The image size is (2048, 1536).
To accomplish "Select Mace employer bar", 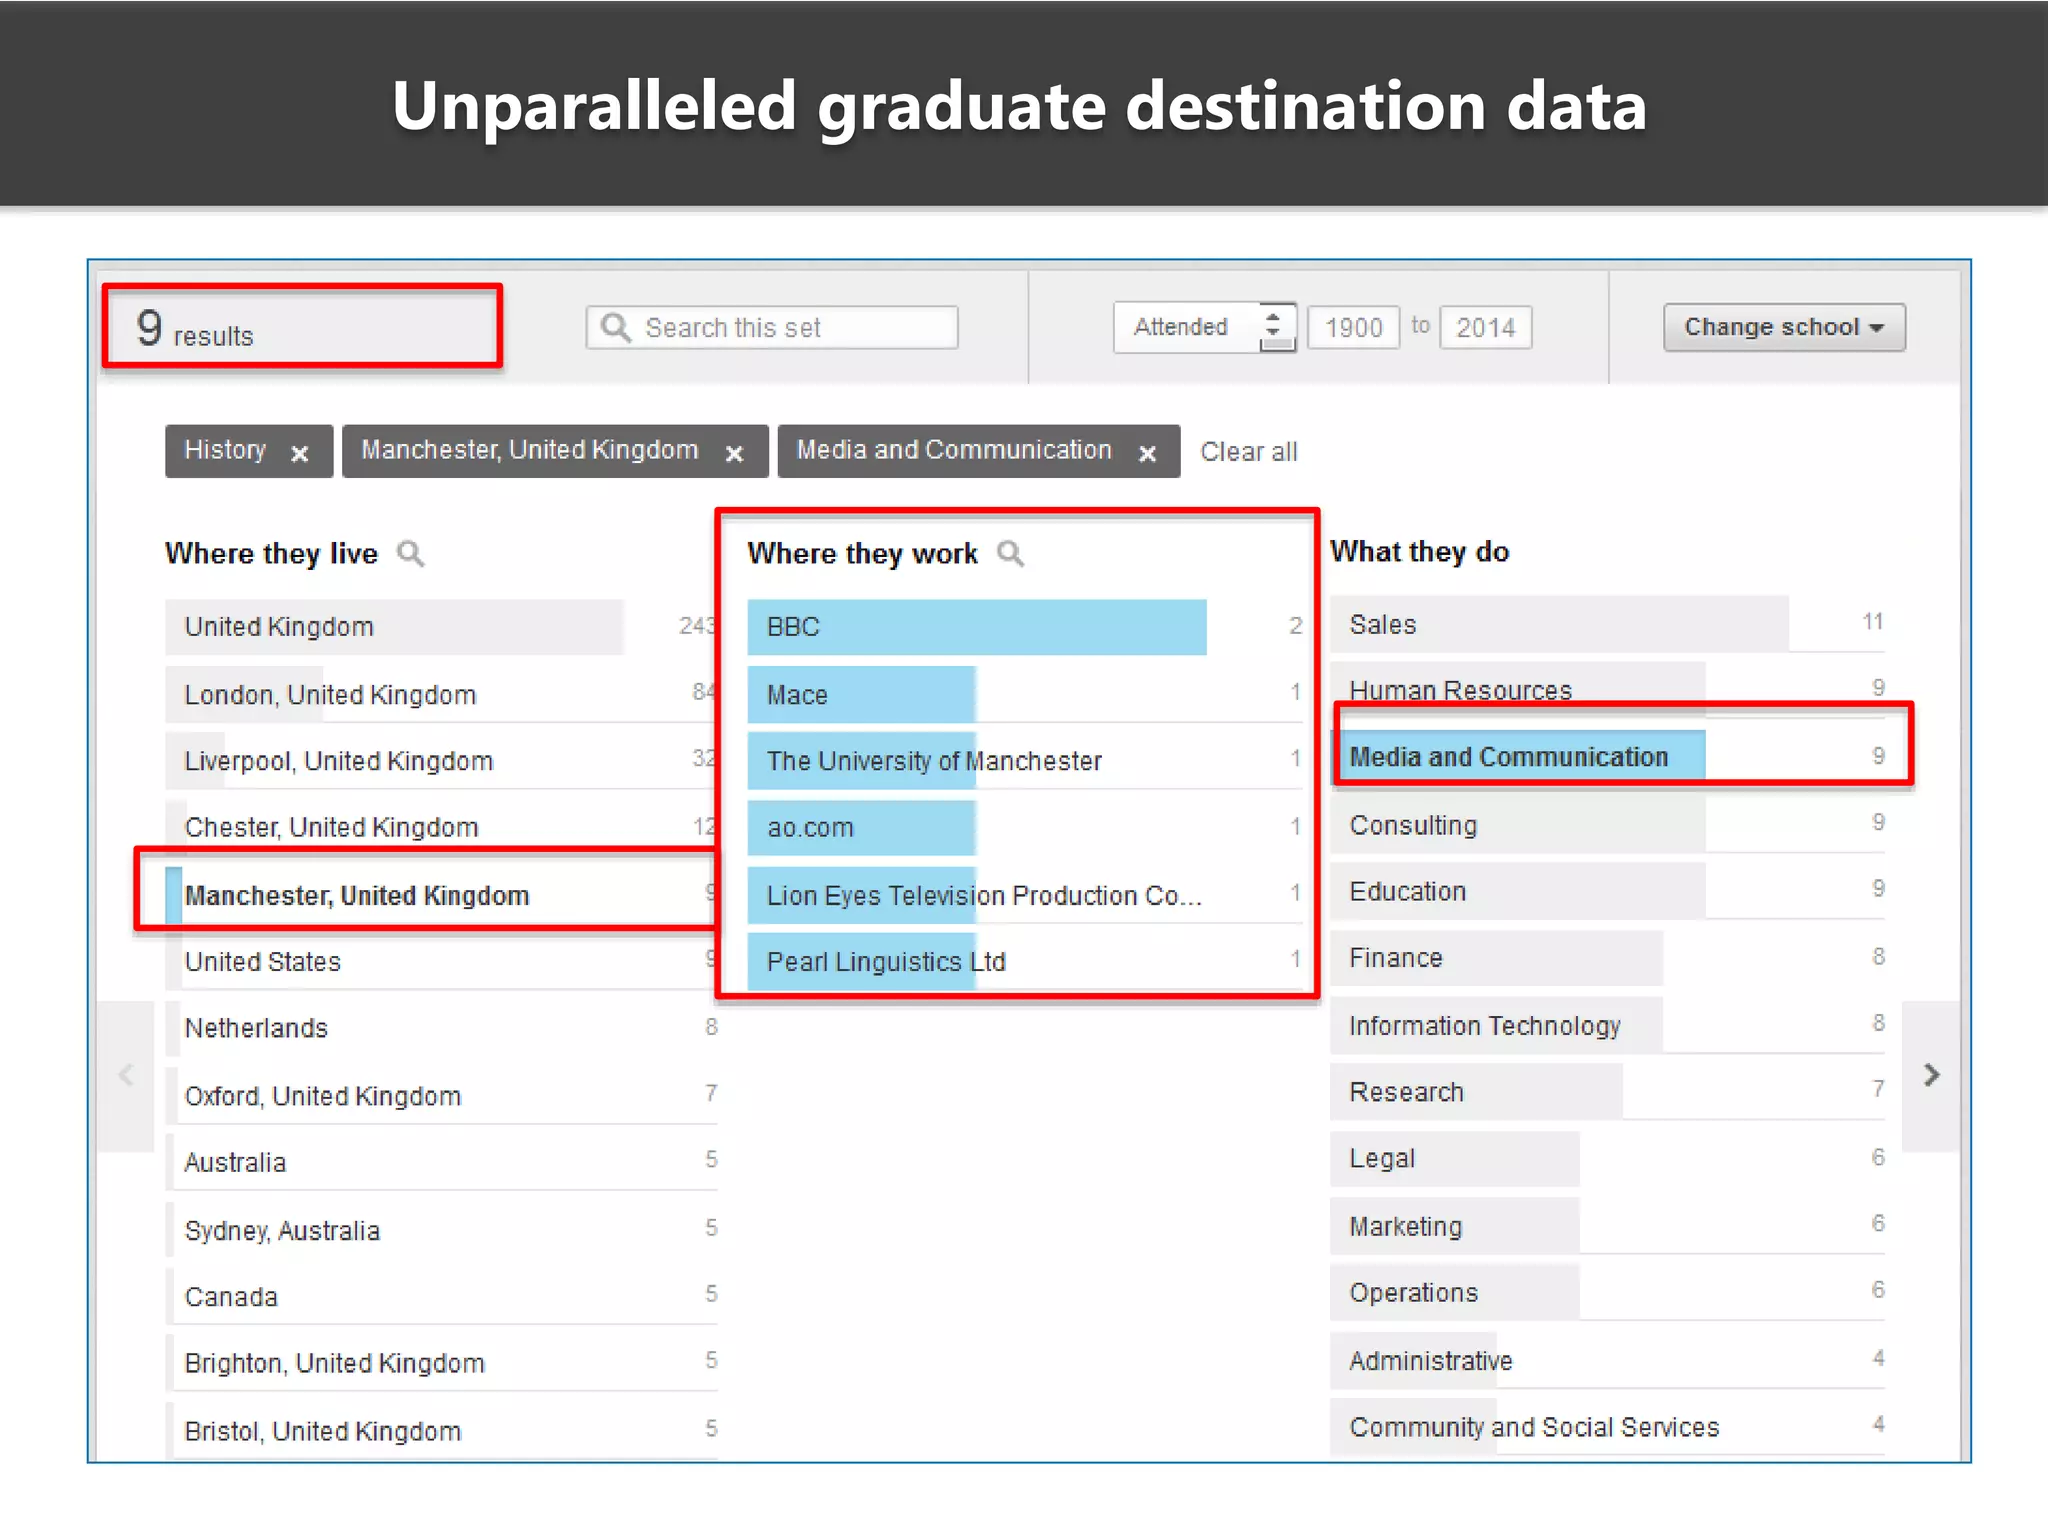I will 1025,695.
